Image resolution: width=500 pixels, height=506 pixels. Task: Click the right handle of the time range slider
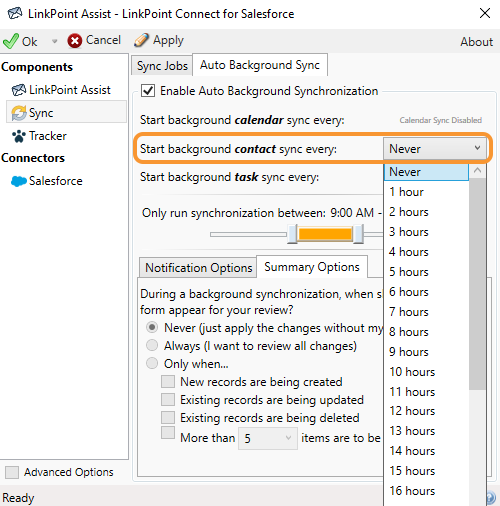[358, 234]
